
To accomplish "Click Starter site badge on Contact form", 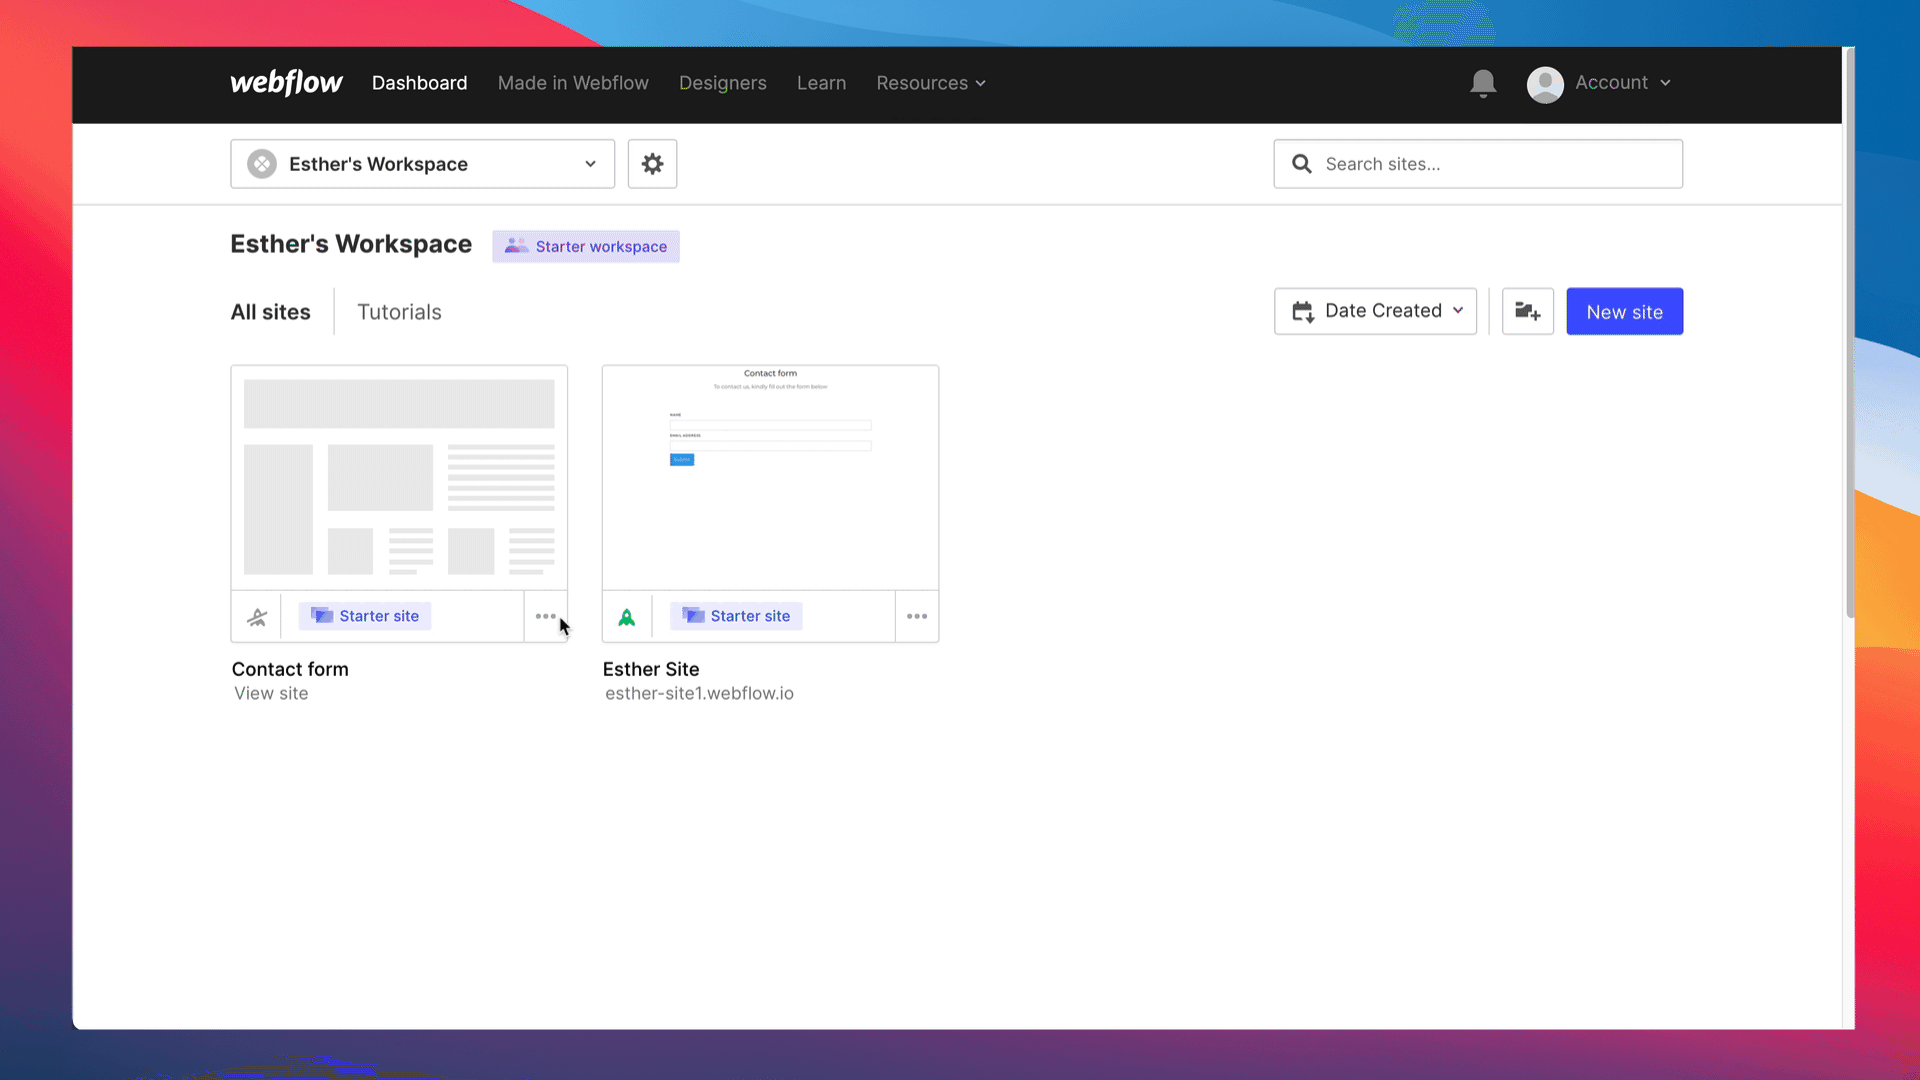I will pyautogui.click(x=365, y=616).
